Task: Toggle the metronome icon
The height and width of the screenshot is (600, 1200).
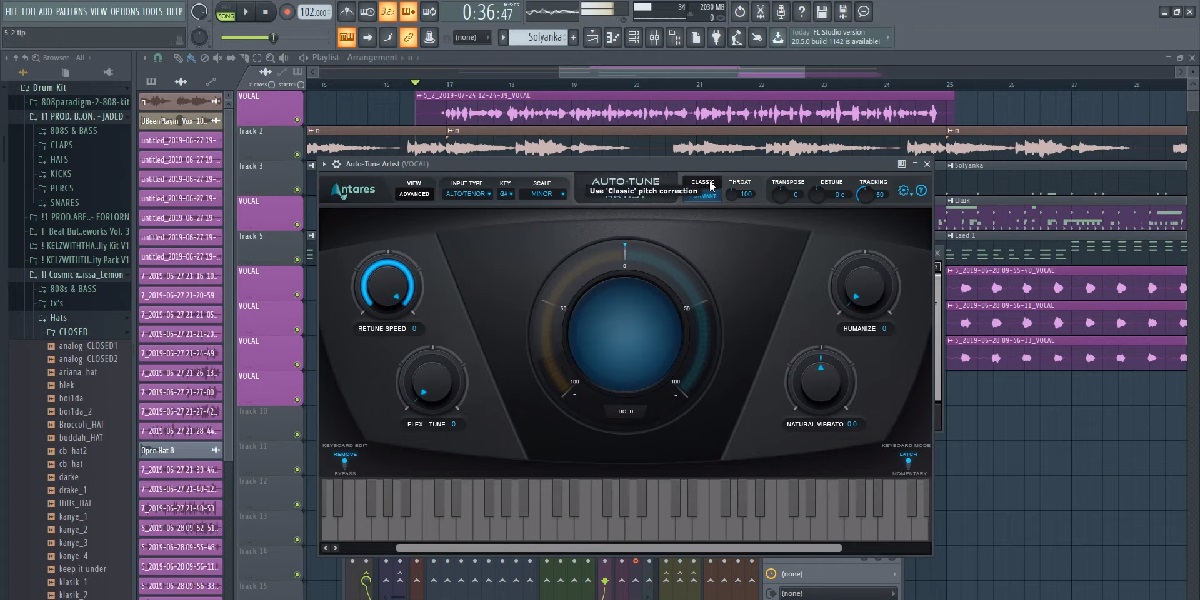Action: (x=346, y=12)
